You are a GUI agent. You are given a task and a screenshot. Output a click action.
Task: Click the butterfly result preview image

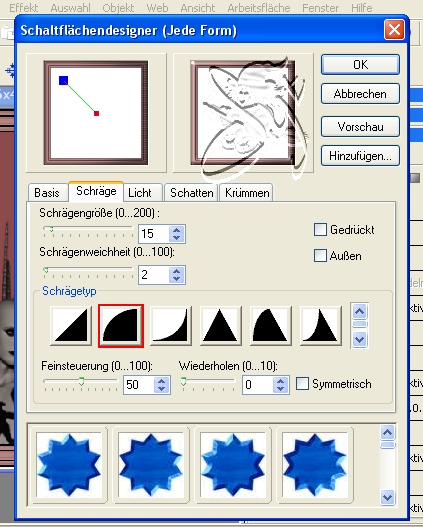244,113
